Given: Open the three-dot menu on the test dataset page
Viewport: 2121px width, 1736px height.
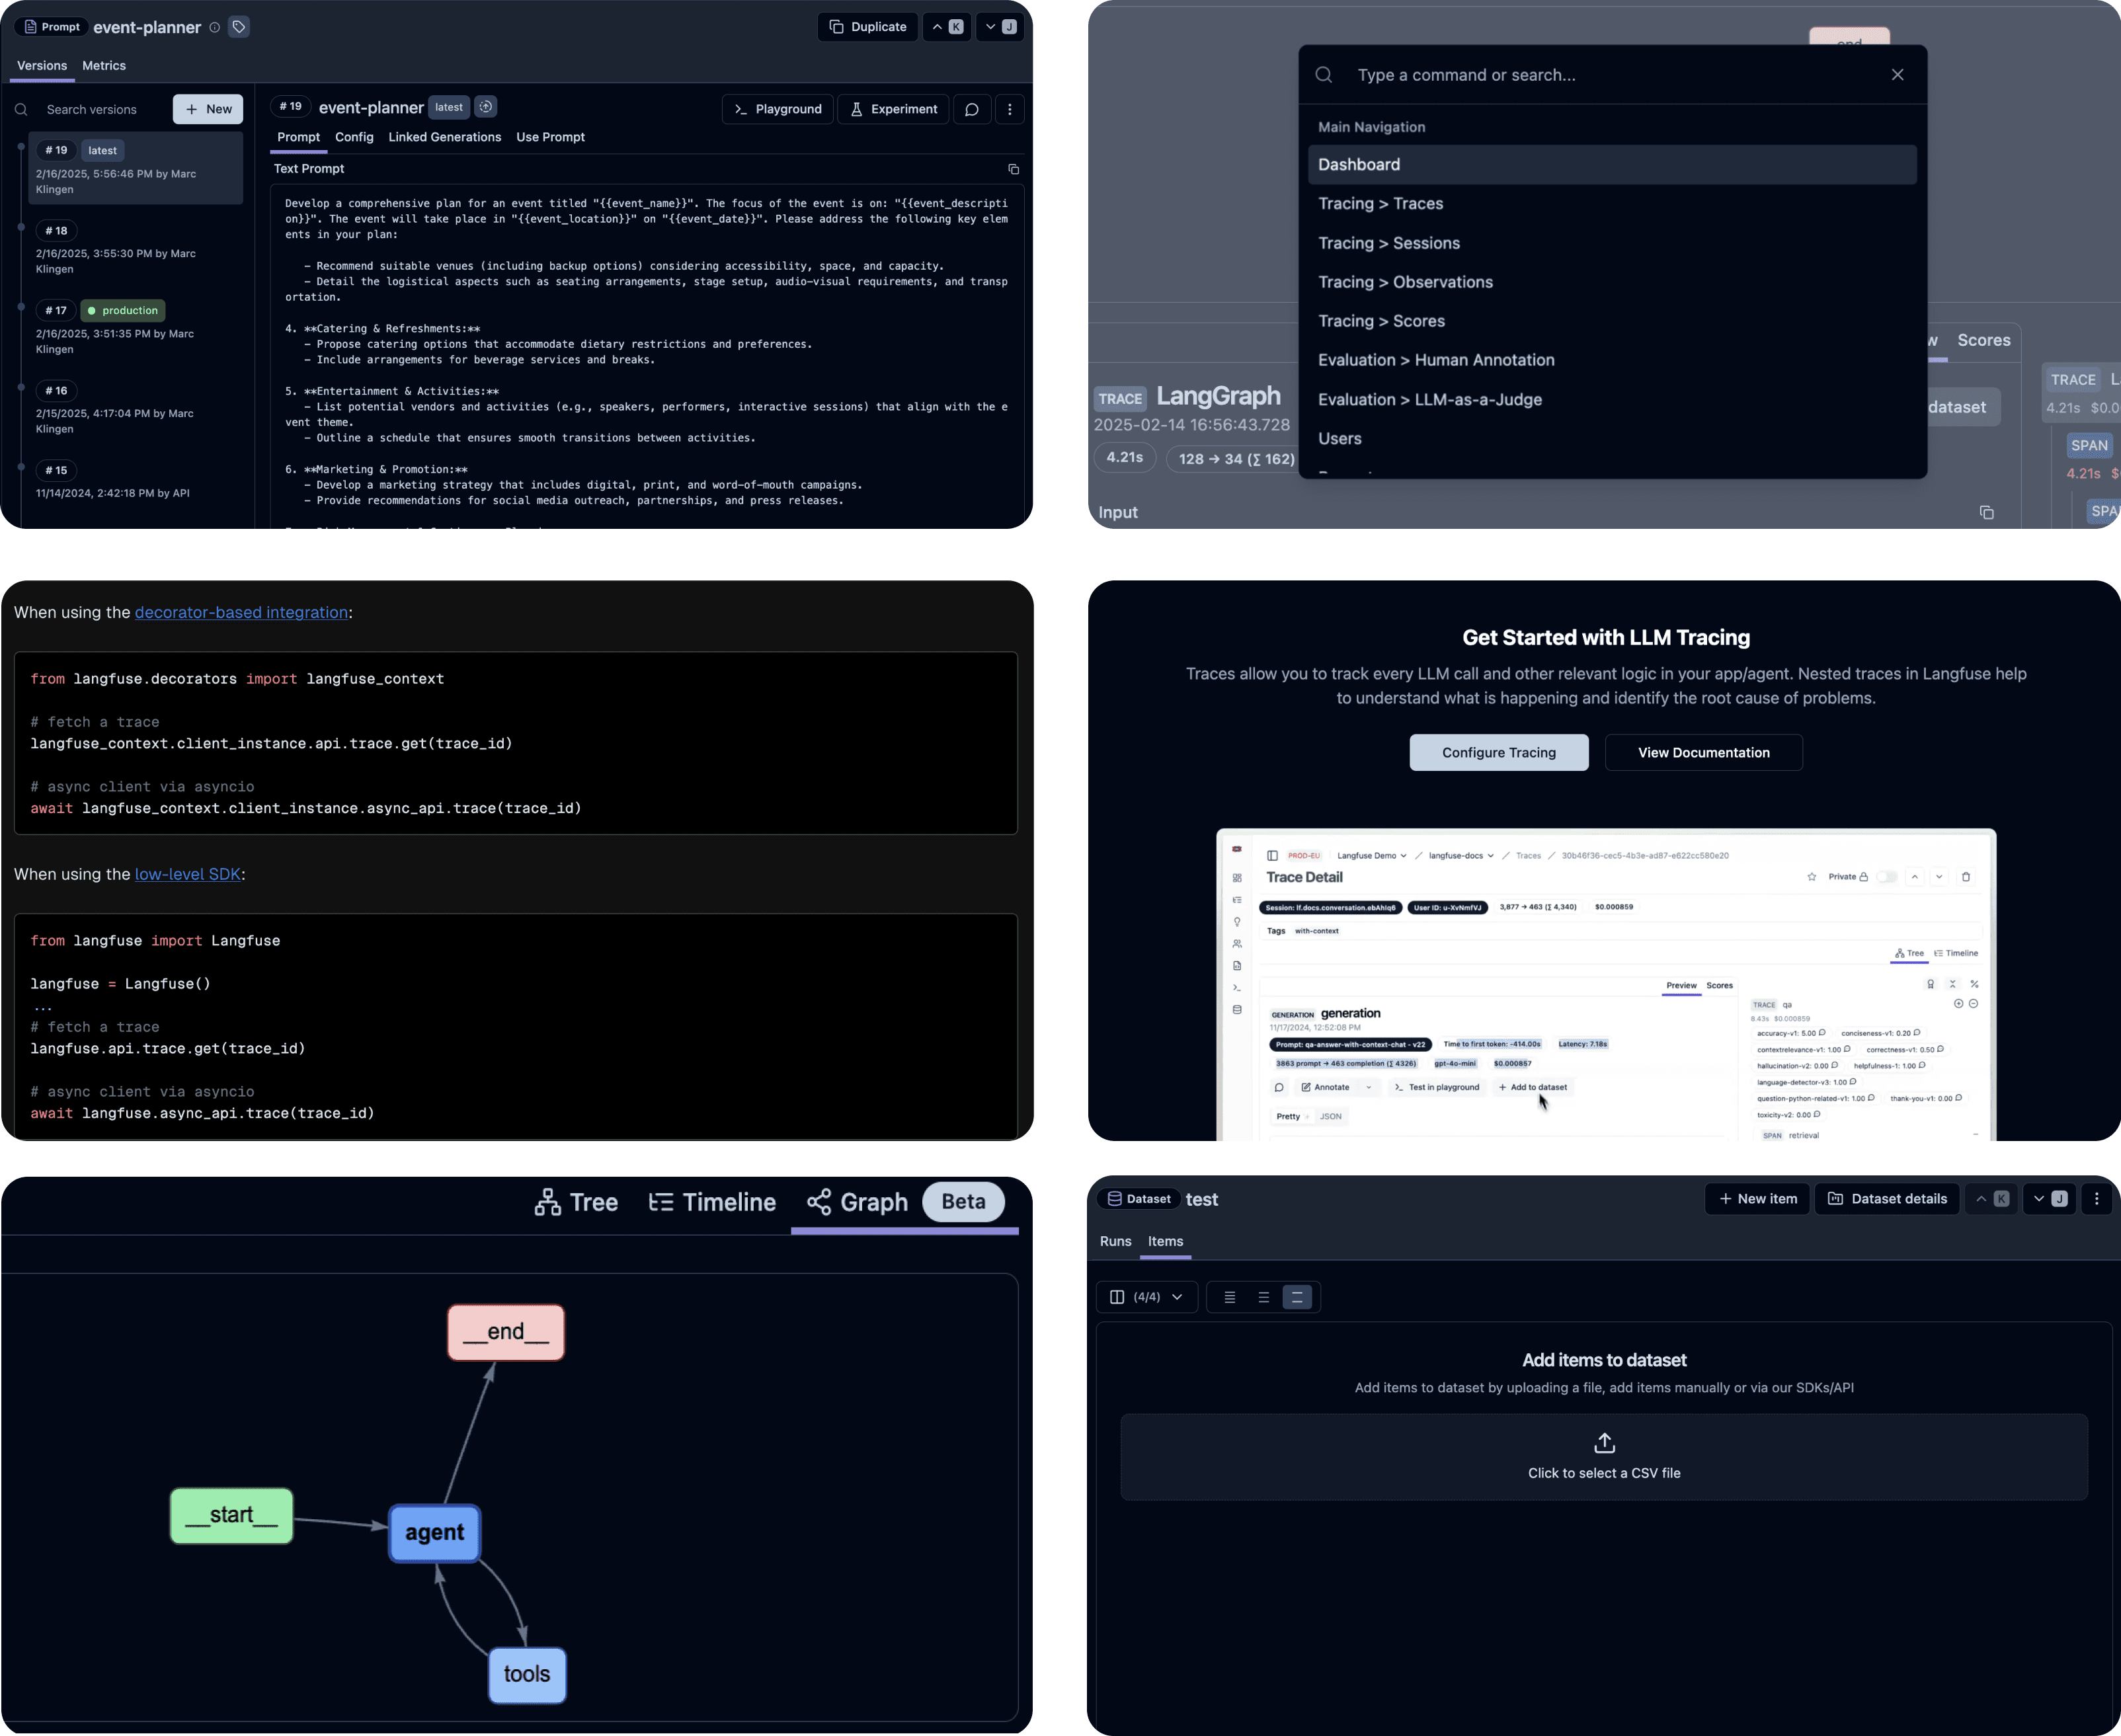Looking at the screenshot, I should 2097,1198.
